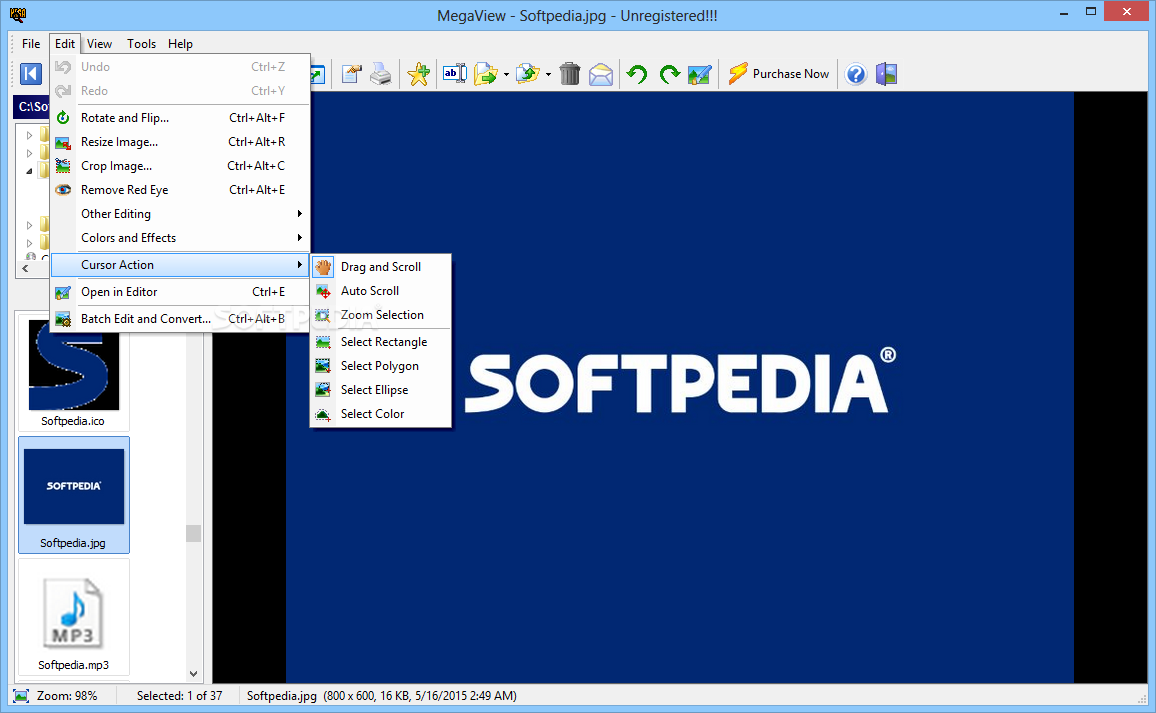This screenshot has width=1156, height=713.
Task: Click the Exit door icon in toolbar
Action: (886, 74)
